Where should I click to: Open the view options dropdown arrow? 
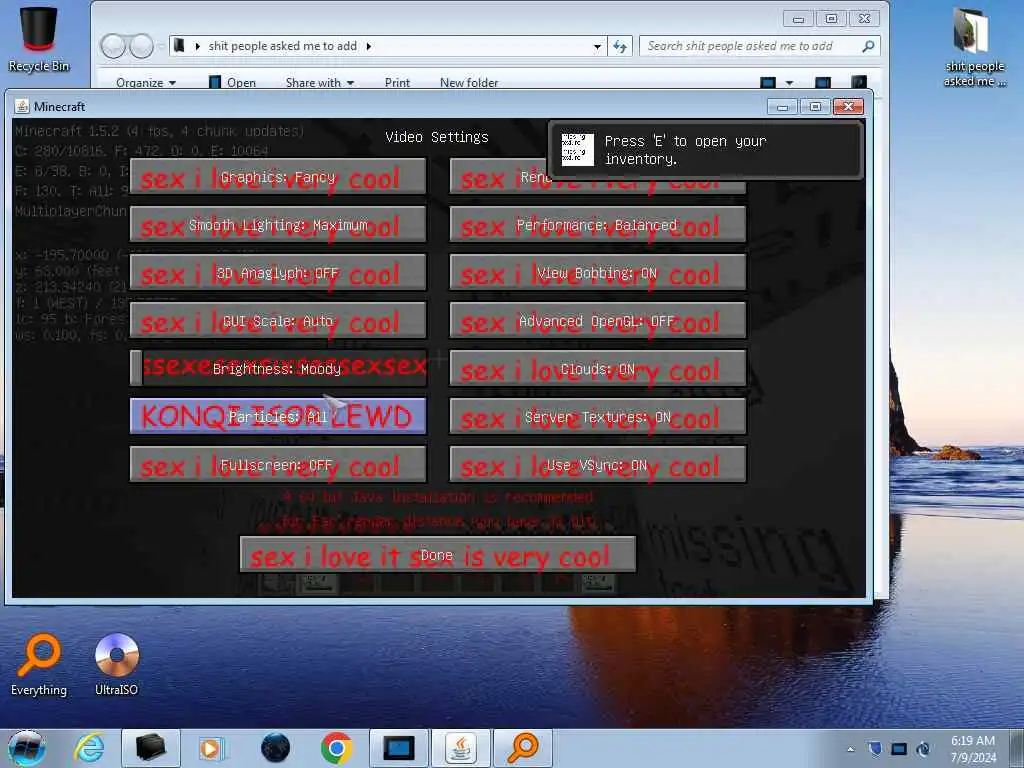click(x=789, y=83)
